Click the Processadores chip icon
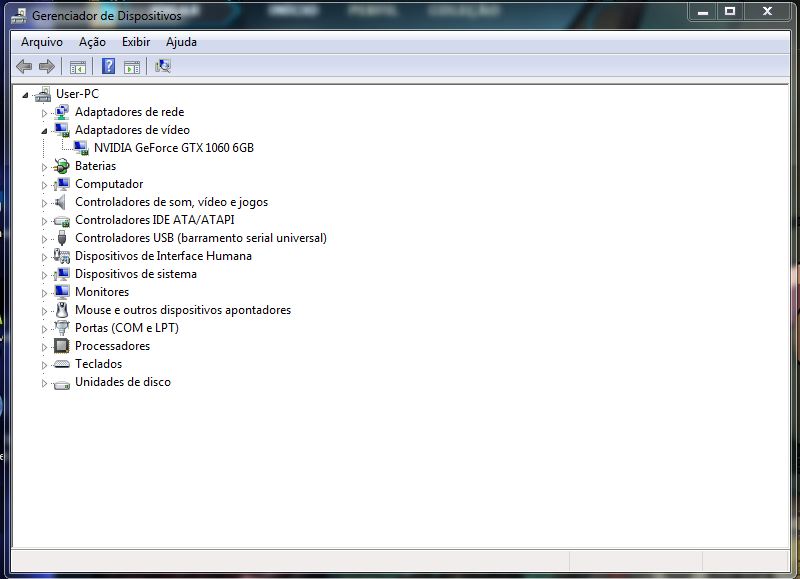Screen dimensions: 800x579 (62, 346)
